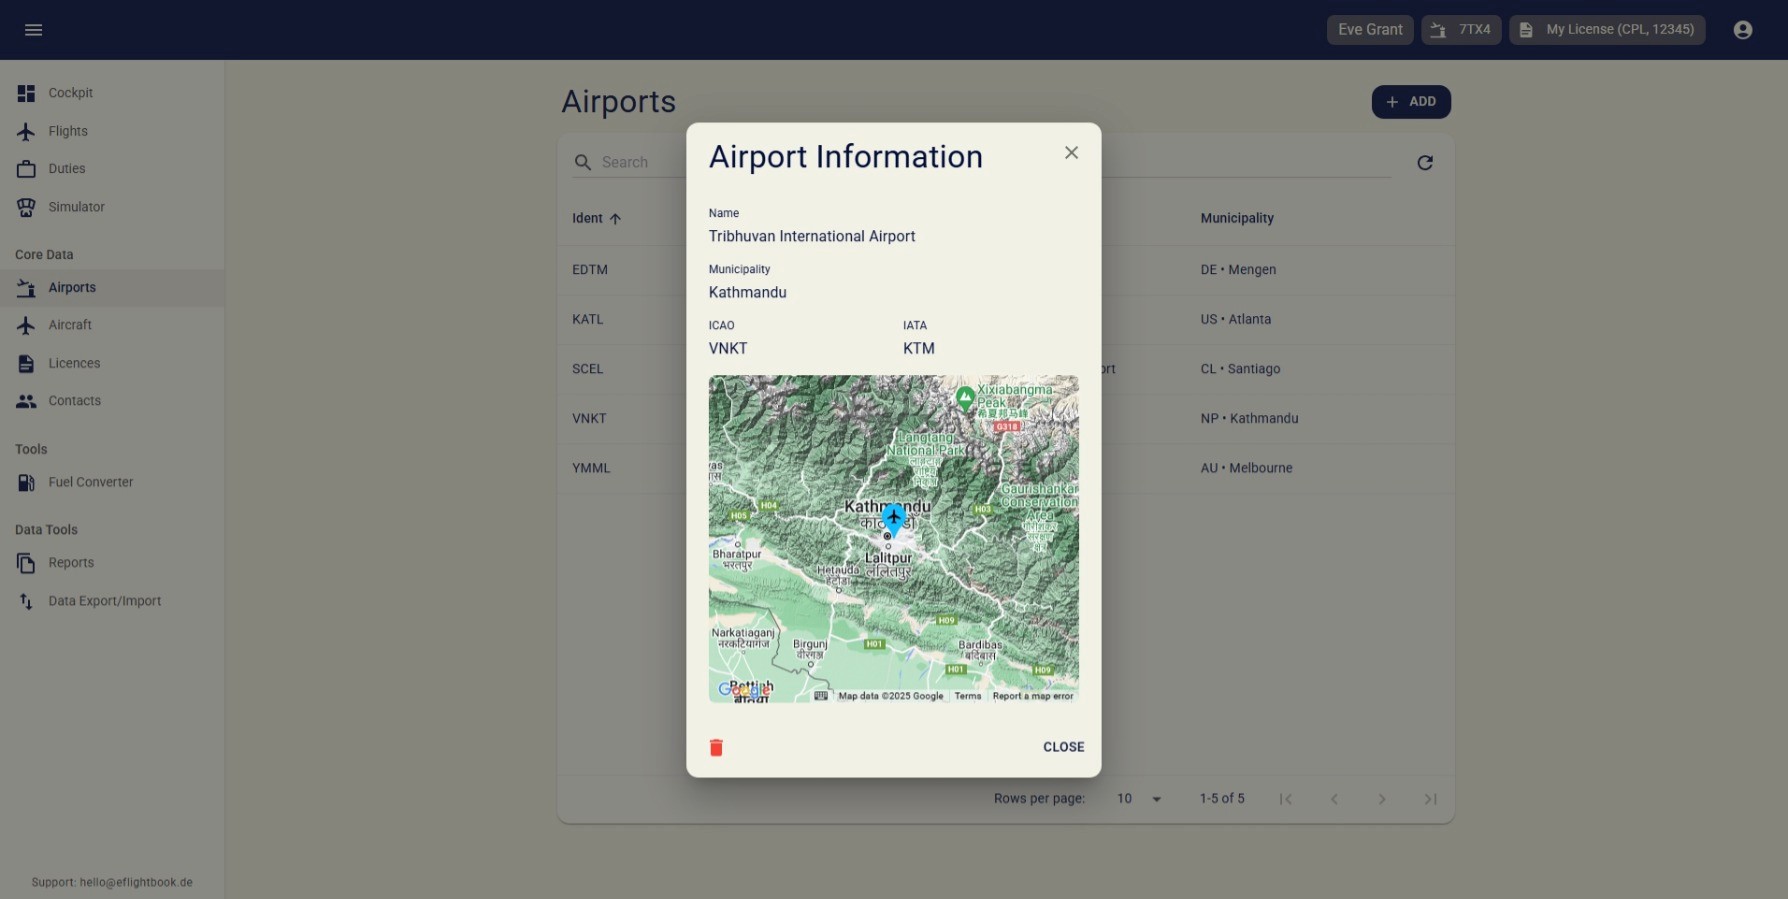1788x899 pixels.
Task: Click the Duties briefcase icon
Action: [x=26, y=169]
